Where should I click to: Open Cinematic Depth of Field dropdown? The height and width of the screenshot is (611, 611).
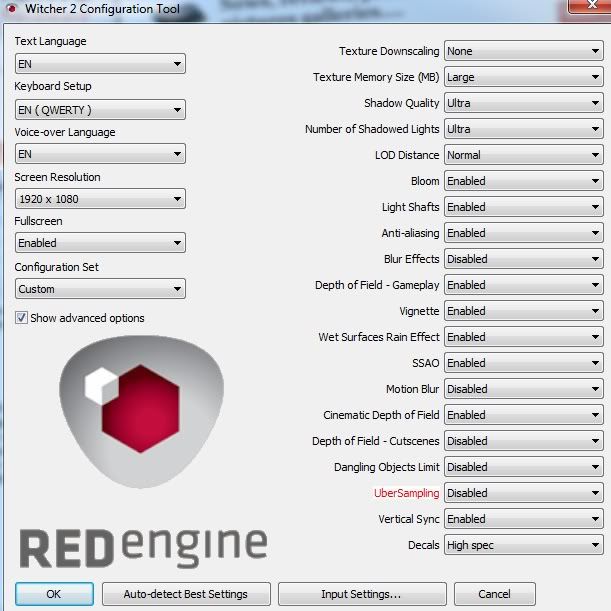coord(524,415)
